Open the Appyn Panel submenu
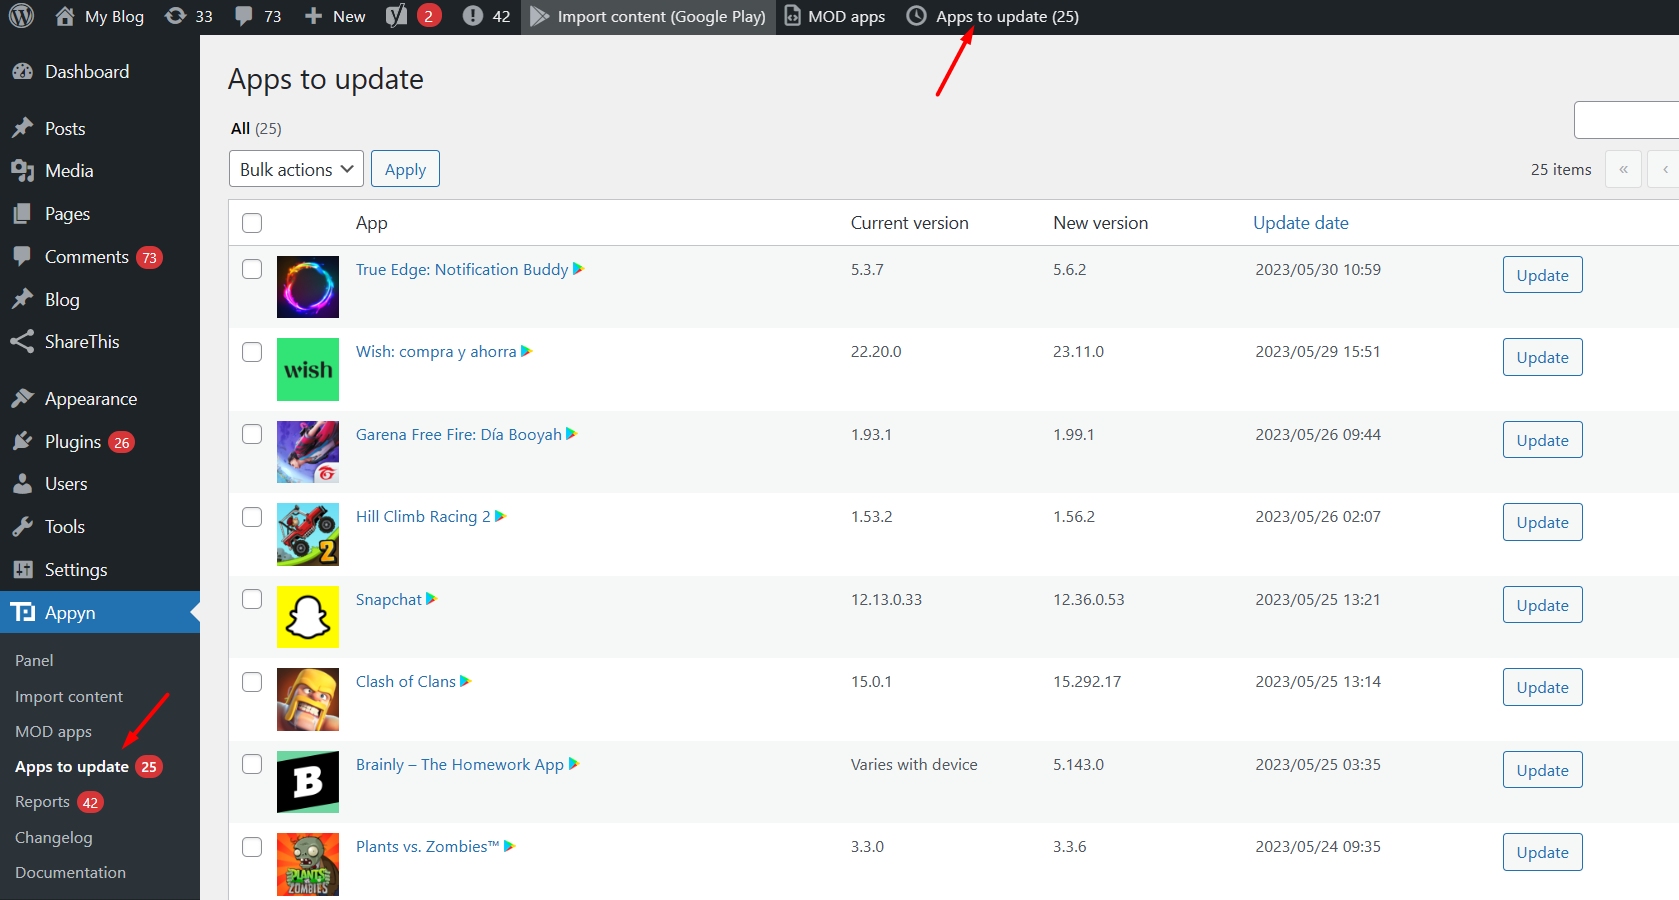 coord(34,661)
